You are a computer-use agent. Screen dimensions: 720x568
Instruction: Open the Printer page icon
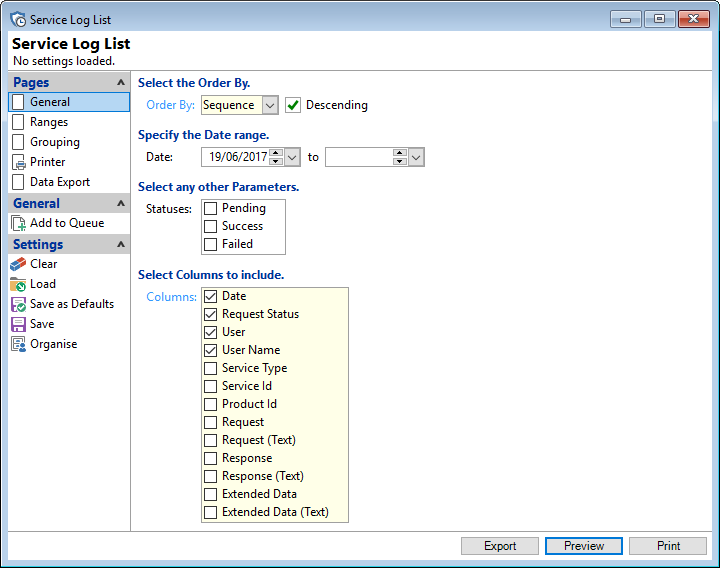[x=18, y=162]
